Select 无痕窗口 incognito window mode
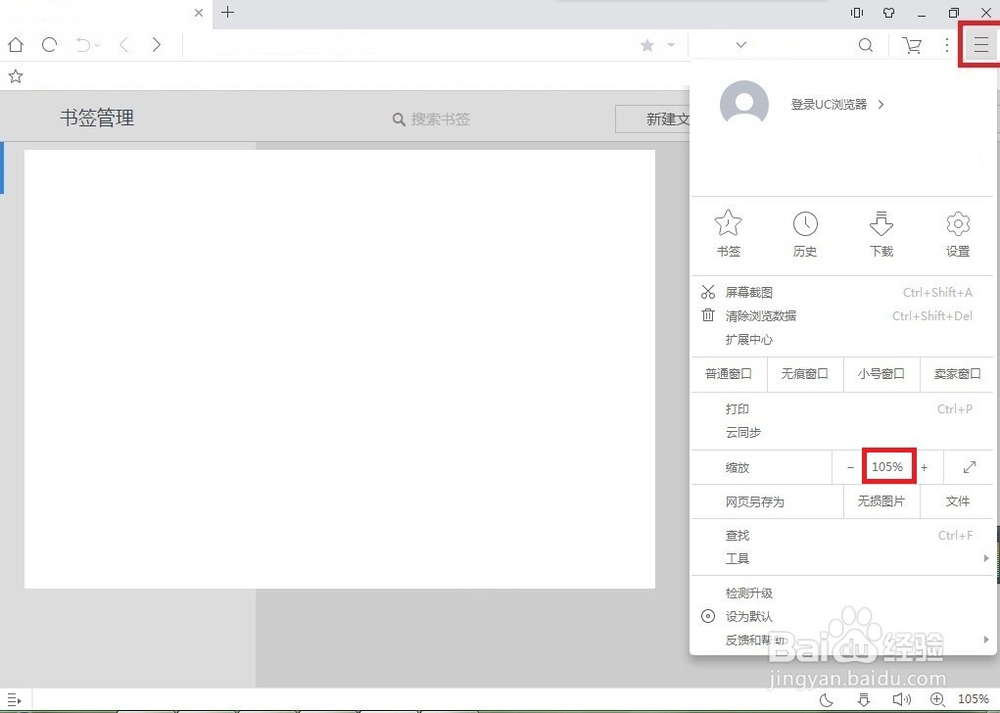 [x=805, y=374]
